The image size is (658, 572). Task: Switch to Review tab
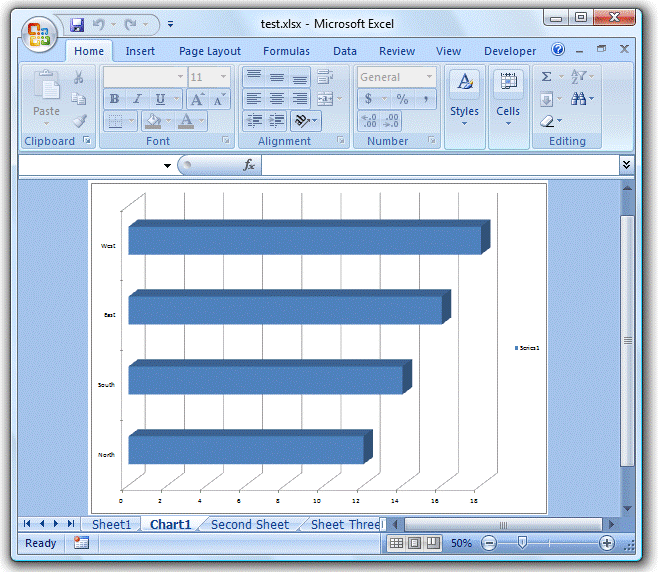coord(397,51)
